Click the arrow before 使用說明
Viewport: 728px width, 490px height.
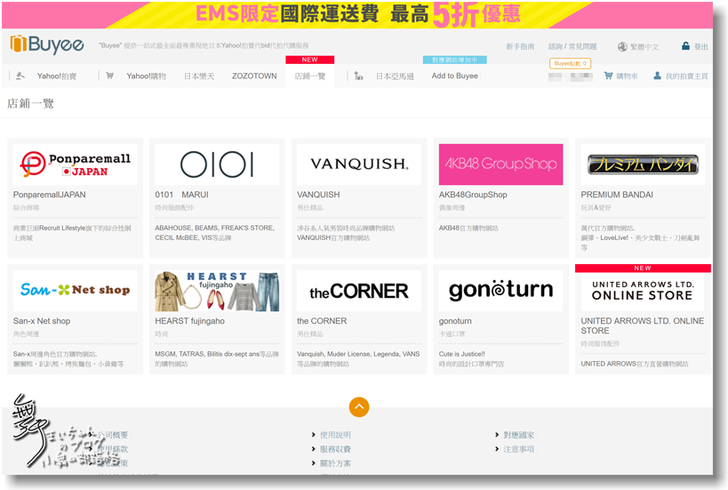314,435
